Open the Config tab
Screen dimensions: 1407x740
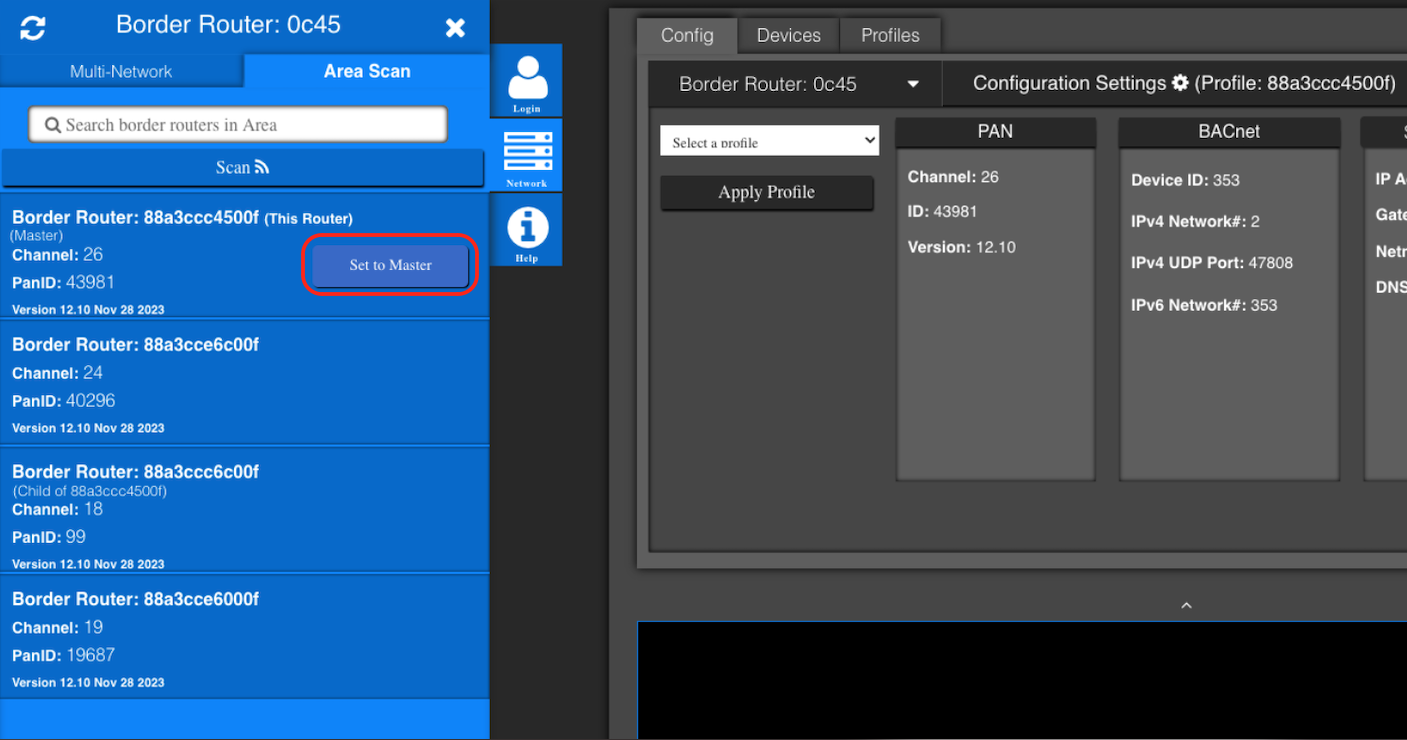coord(687,35)
